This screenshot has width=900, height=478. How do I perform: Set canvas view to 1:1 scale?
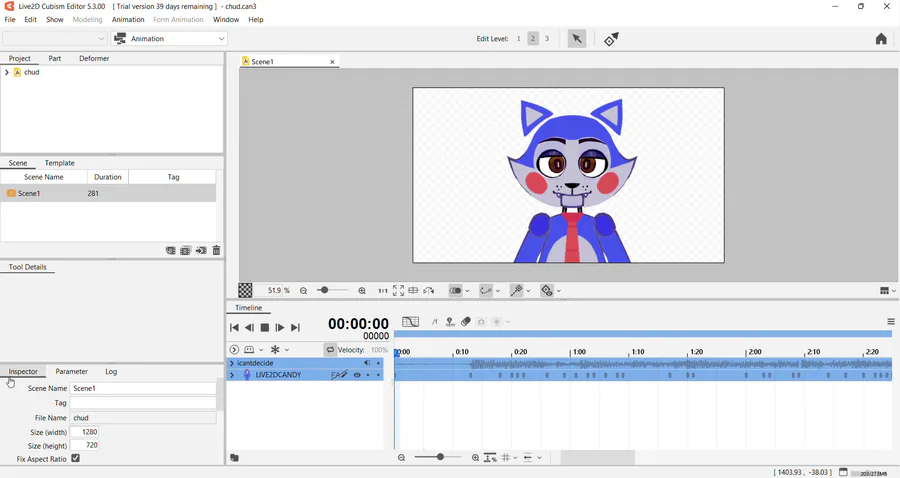click(383, 291)
